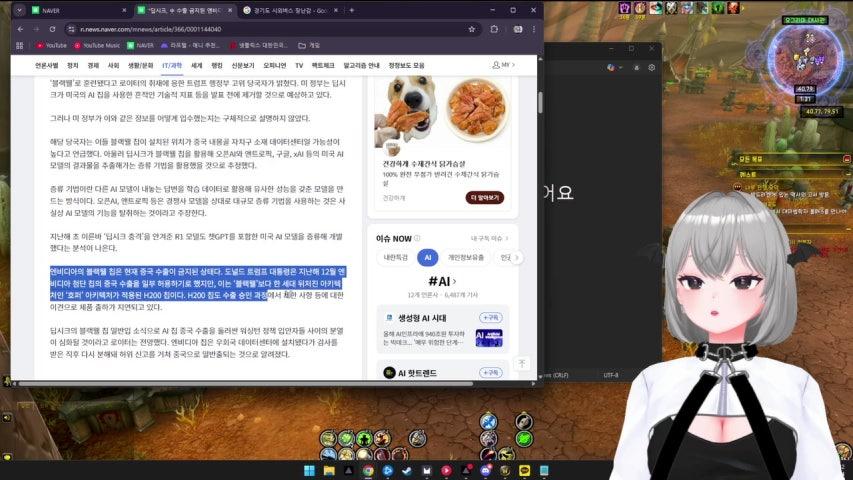The height and width of the screenshot is (480, 853).
Task: Switch to the 경기도 시외버스 Google tab
Action: (289, 10)
